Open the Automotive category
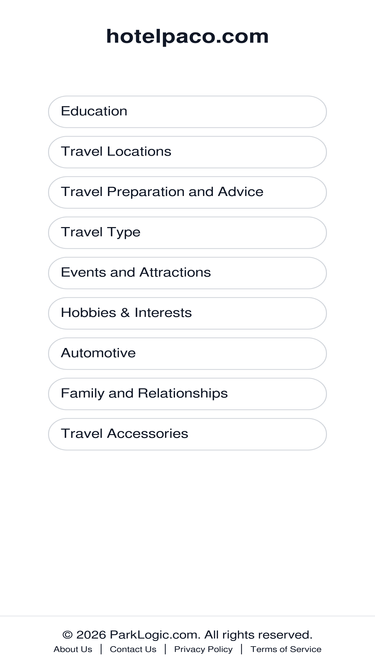This screenshot has height=667, width=375. (x=187, y=353)
